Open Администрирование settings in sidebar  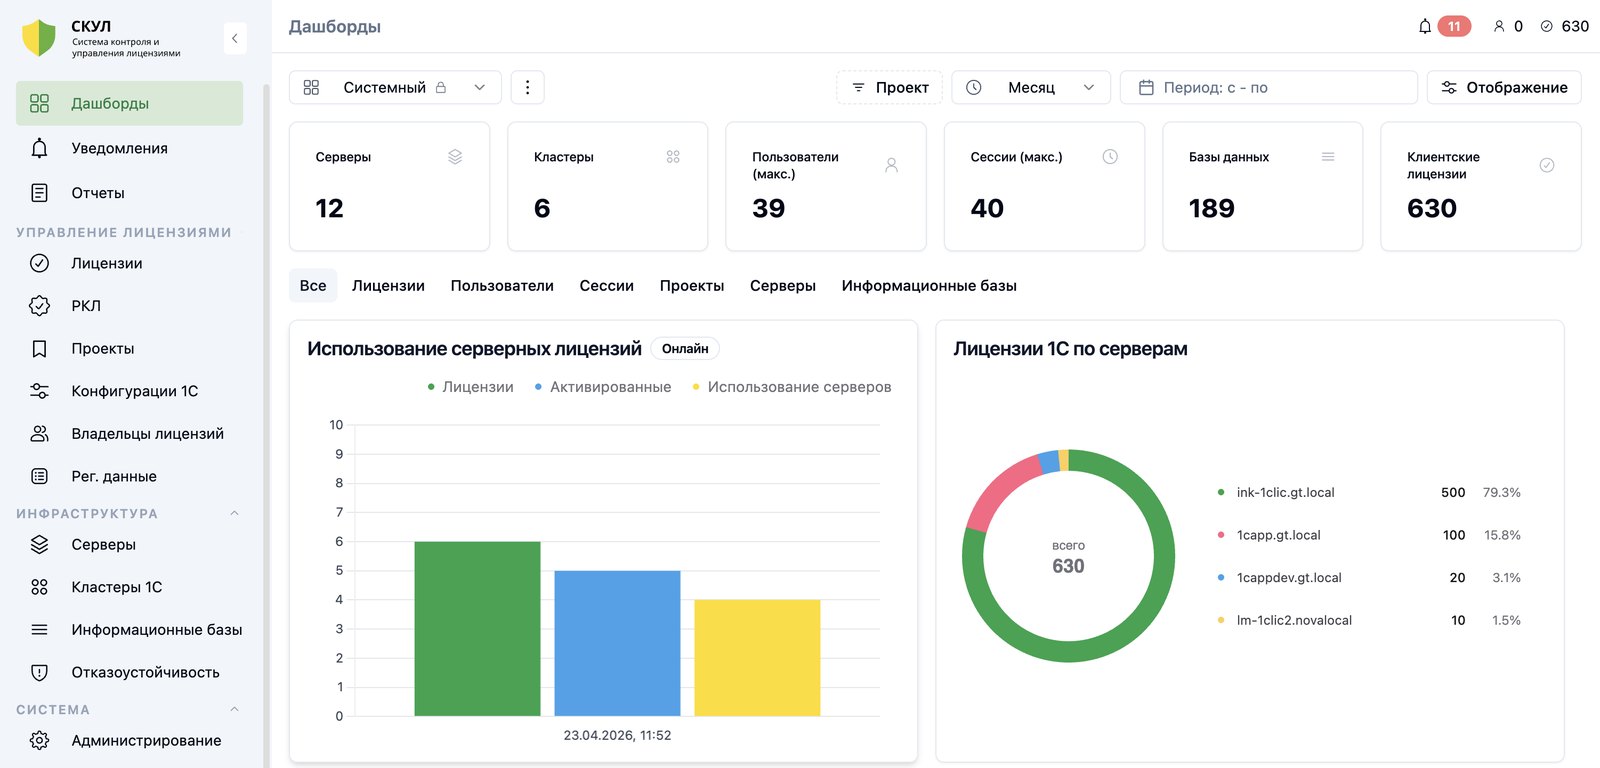129,740
